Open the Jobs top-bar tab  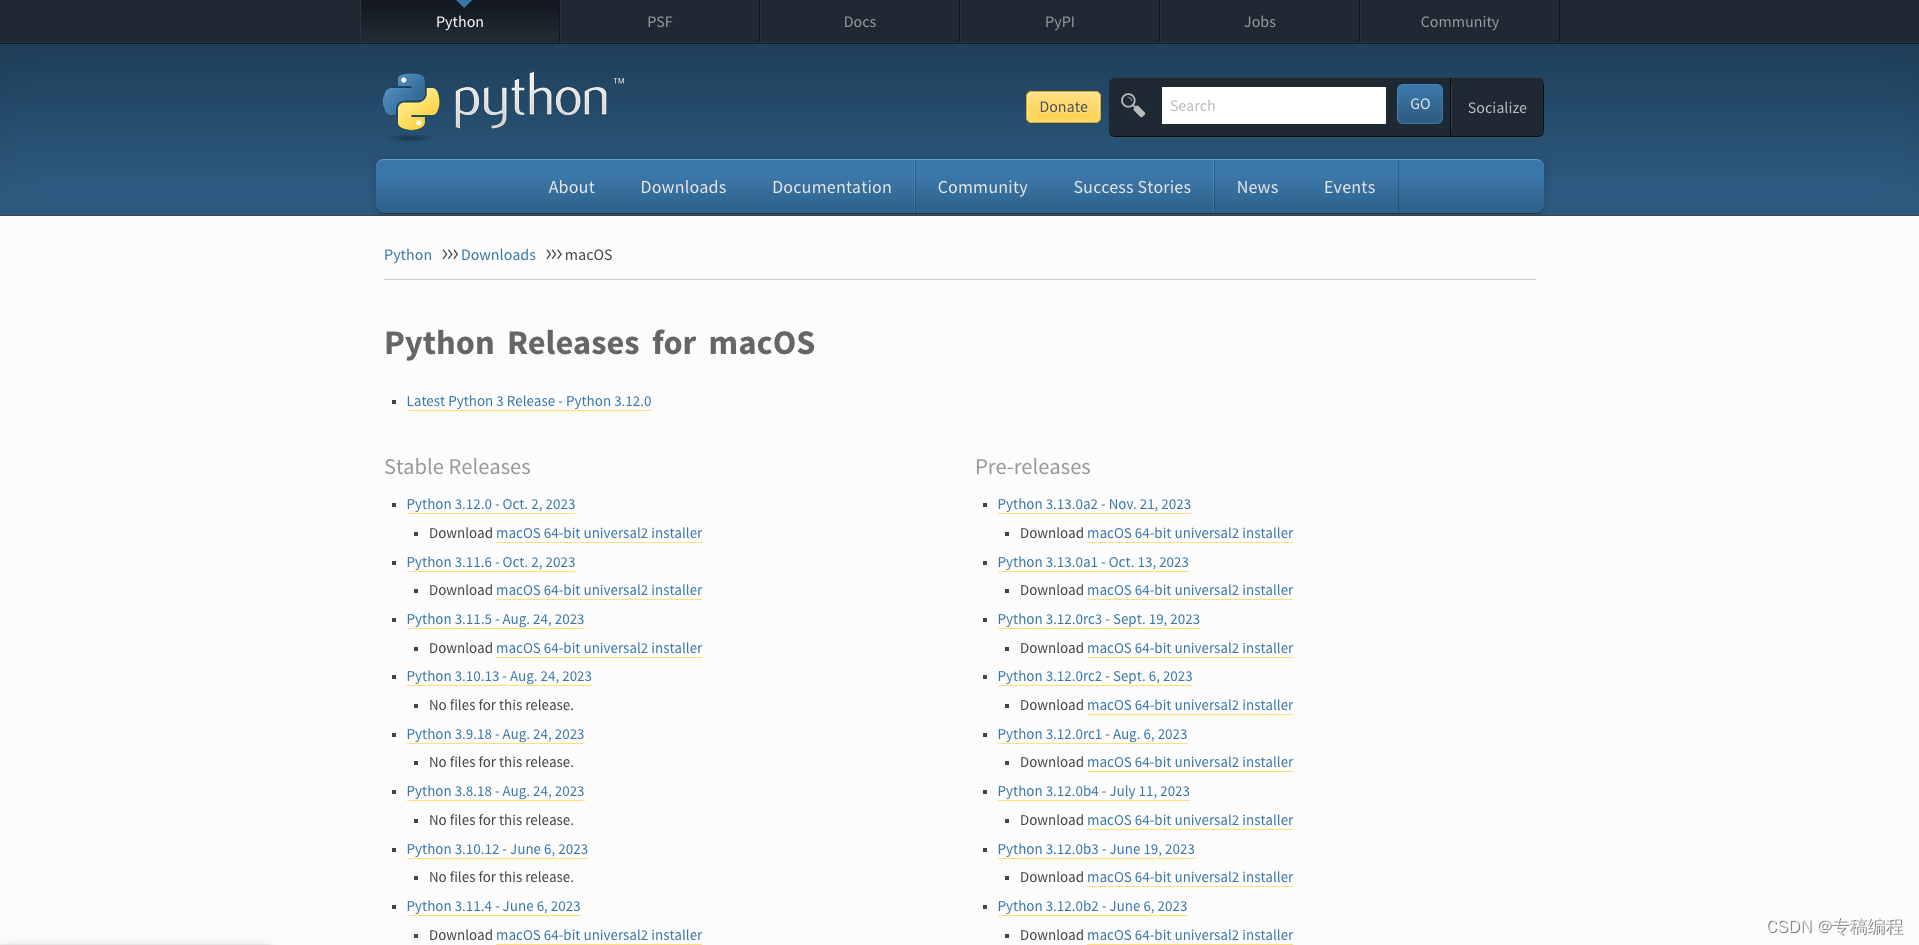coord(1260,21)
